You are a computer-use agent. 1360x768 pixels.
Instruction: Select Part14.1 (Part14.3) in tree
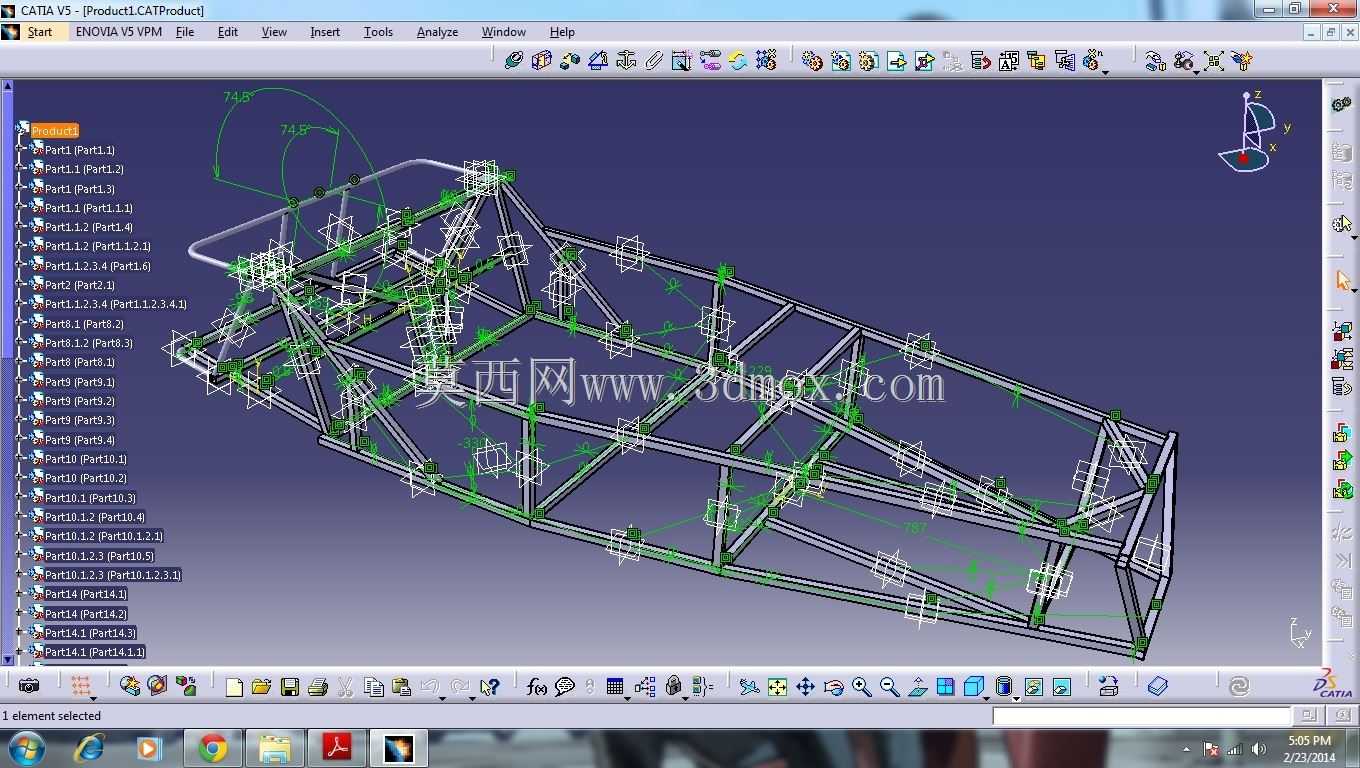click(90, 633)
